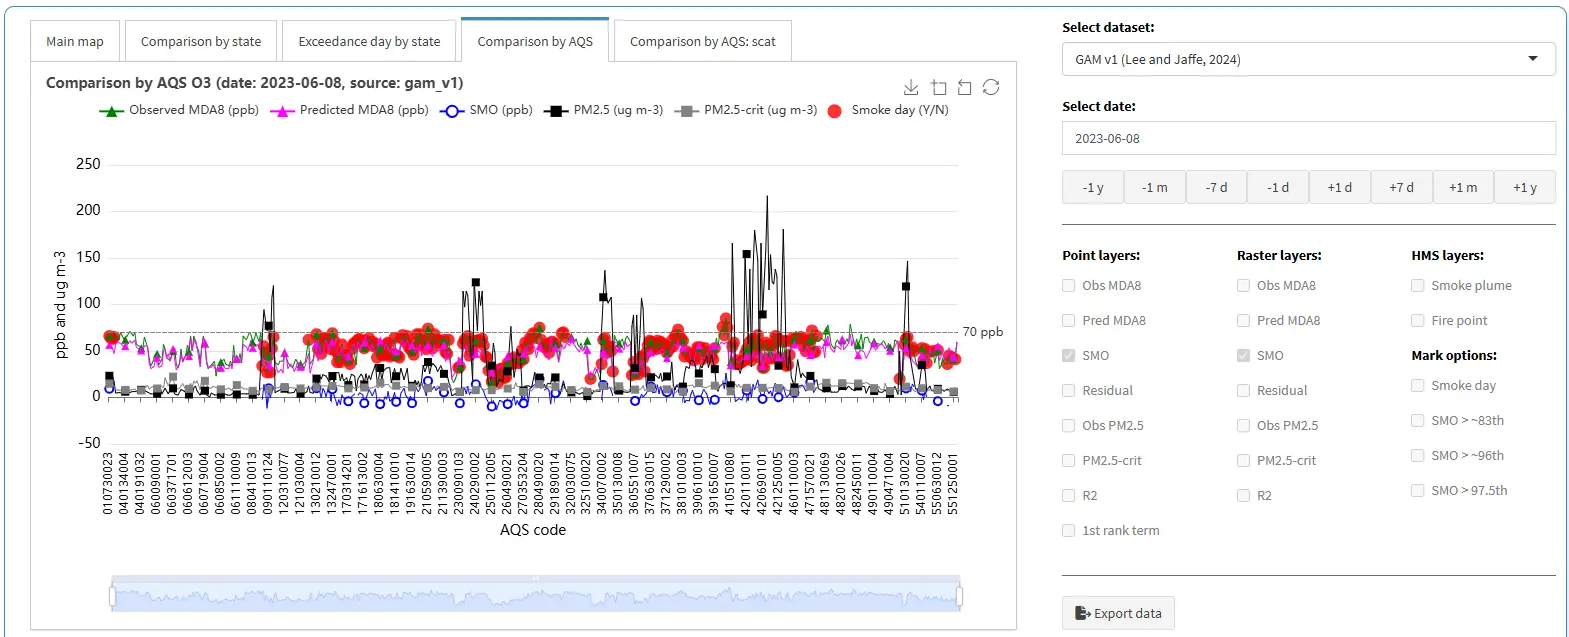1569x637 pixels.
Task: Open the Select dataset dropdown
Action: (x=1307, y=60)
